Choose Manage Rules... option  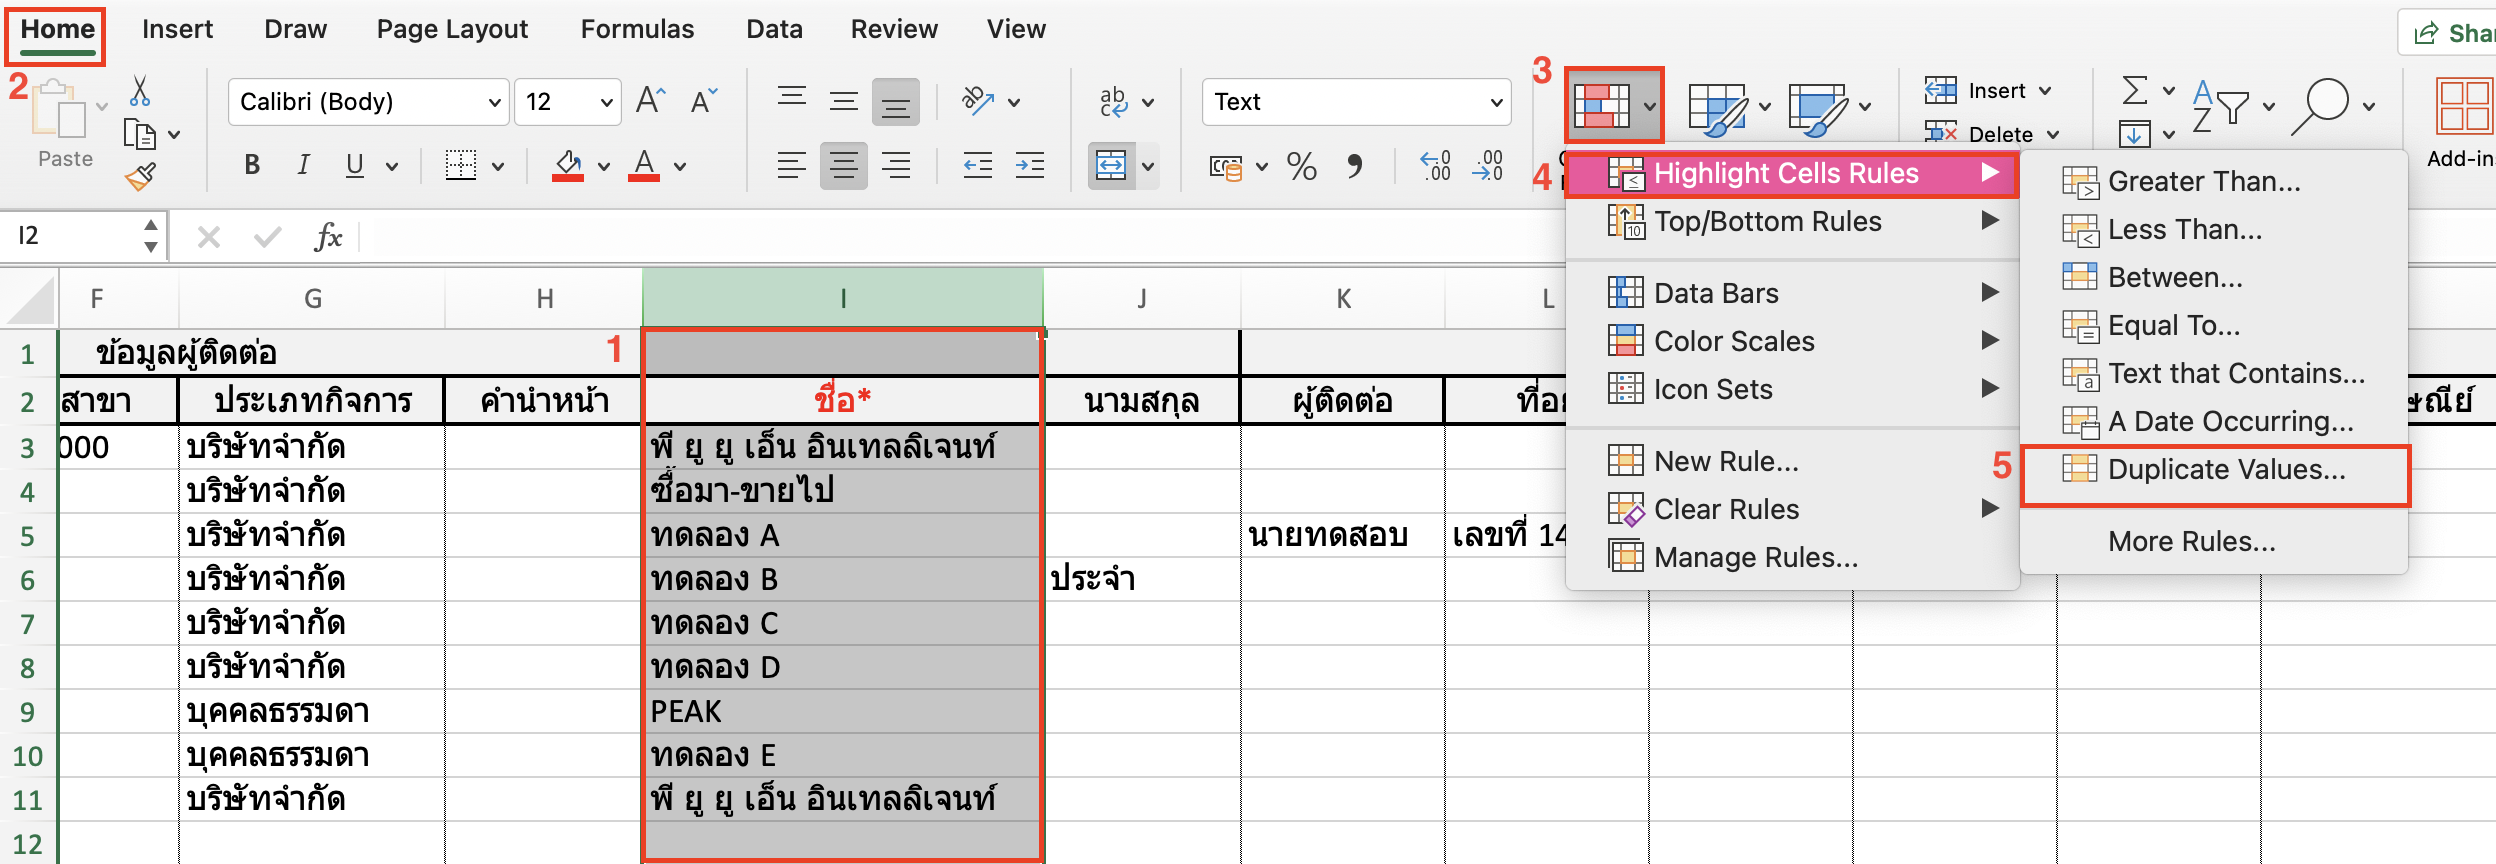point(1791,557)
